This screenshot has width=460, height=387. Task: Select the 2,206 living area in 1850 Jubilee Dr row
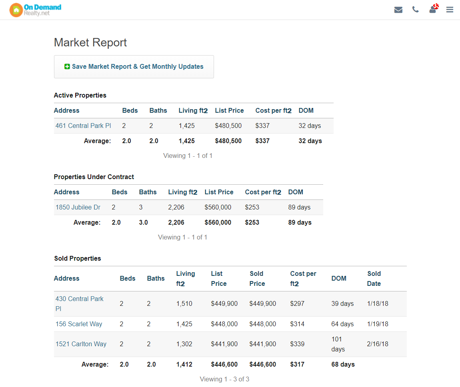pos(176,207)
